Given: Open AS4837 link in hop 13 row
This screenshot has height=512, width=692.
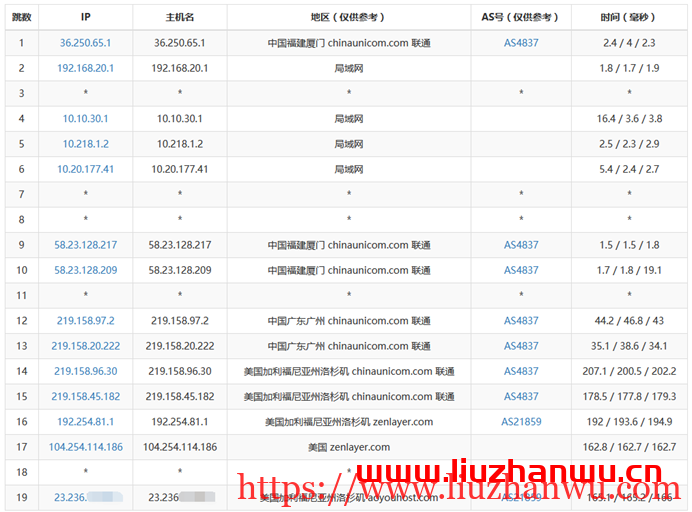Looking at the screenshot, I should pos(521,346).
